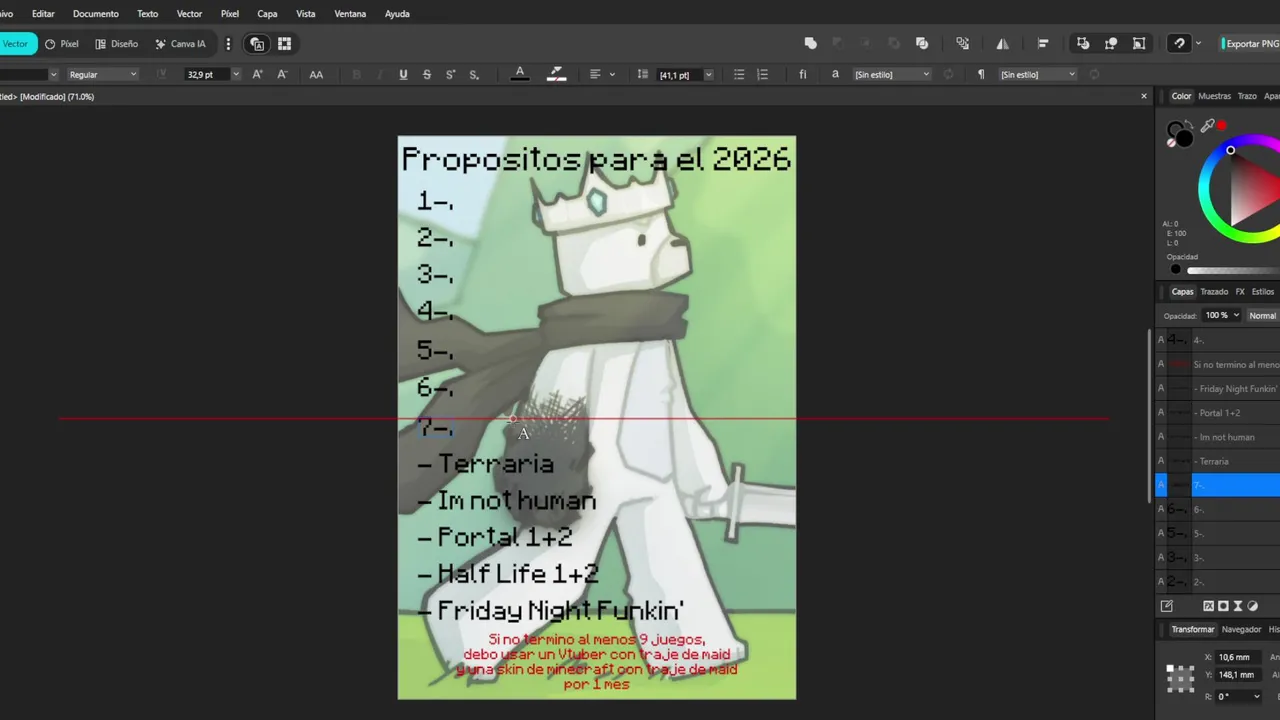
Task: Increase the font size with A+
Action: point(257,75)
